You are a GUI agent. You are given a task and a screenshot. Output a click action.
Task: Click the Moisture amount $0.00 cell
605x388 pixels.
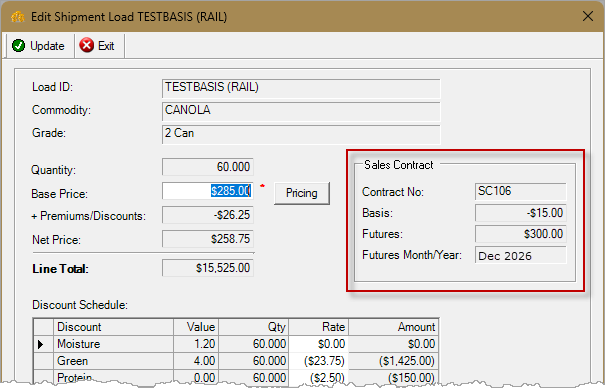coord(394,344)
